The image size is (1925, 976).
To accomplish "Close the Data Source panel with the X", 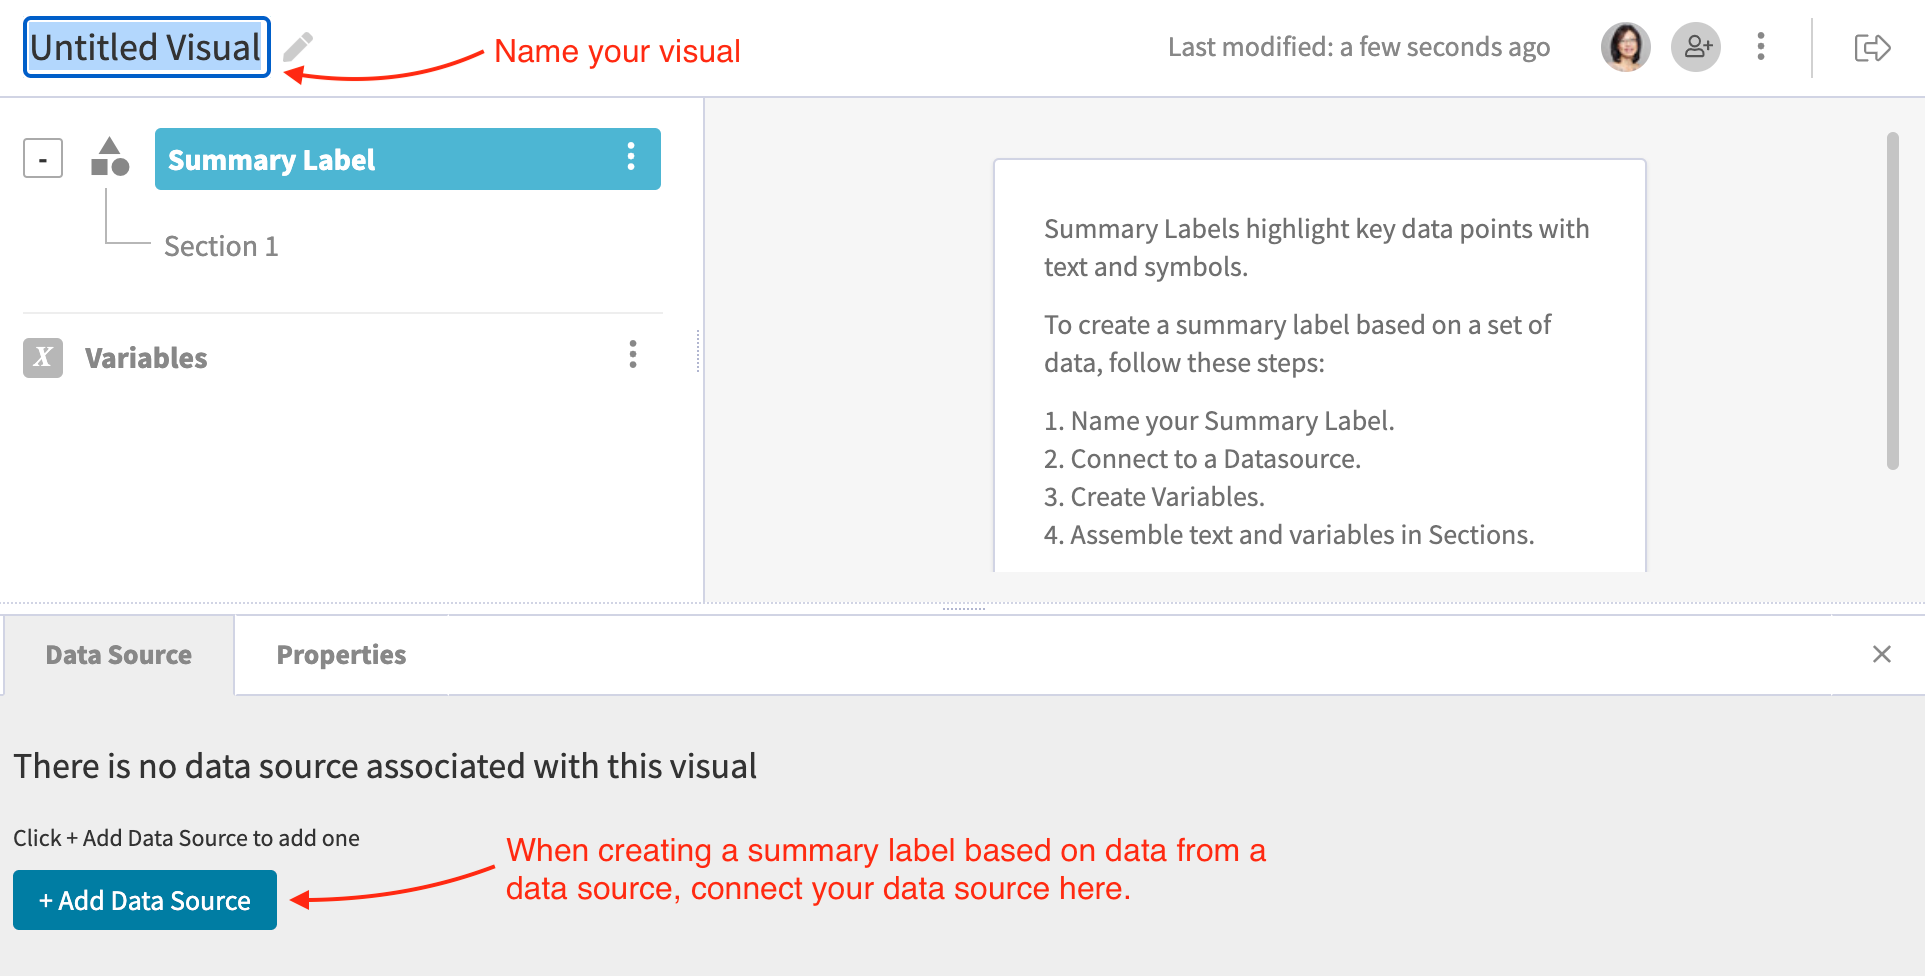I will tap(1882, 654).
